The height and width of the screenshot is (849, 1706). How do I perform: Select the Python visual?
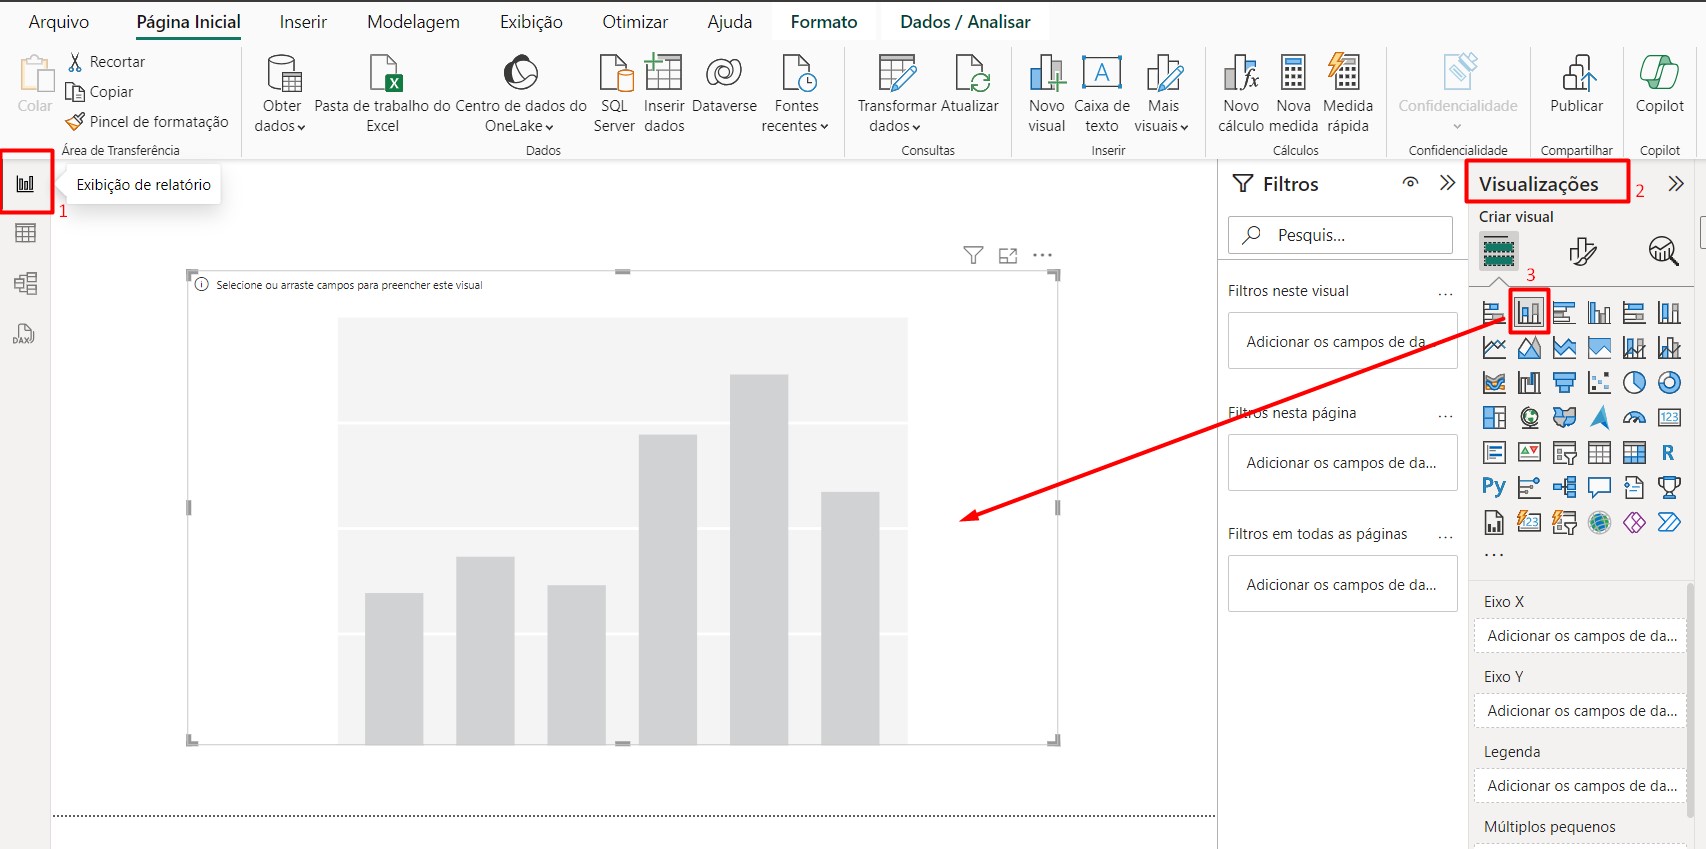point(1494,487)
